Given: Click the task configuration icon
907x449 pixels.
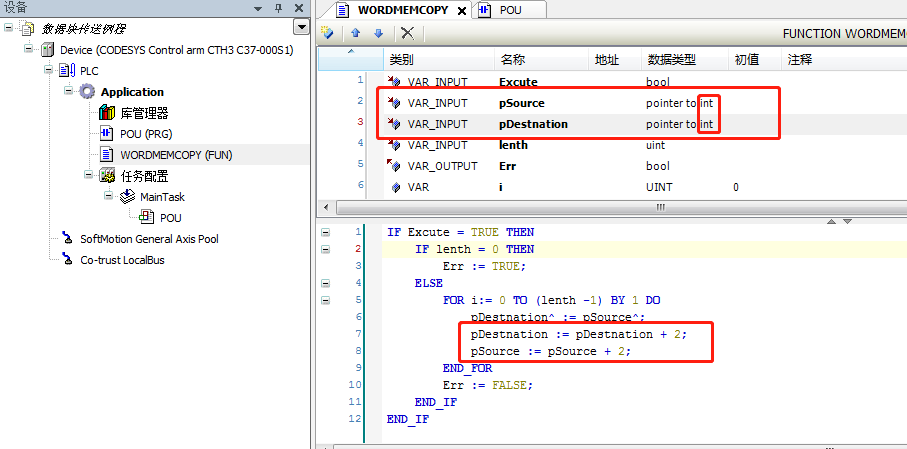Looking at the screenshot, I should click(107, 176).
